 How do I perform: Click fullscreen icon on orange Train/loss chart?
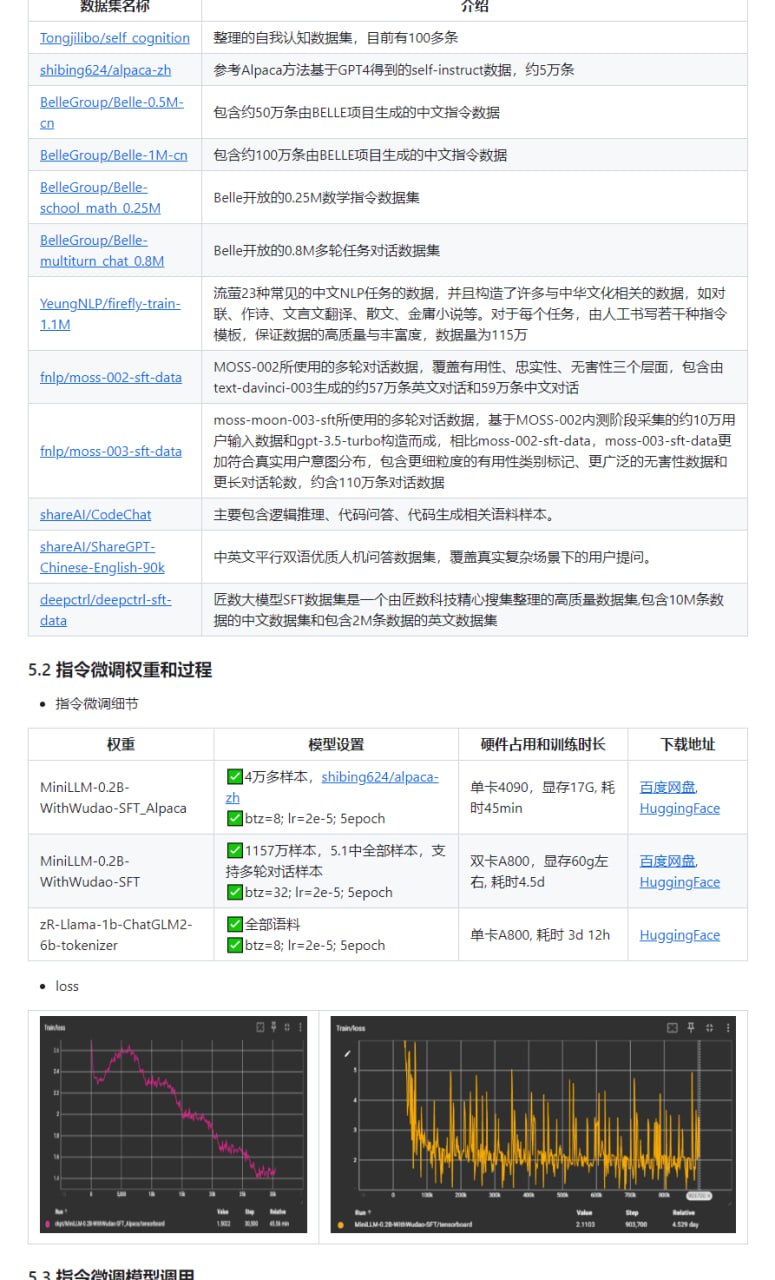click(x=672, y=1028)
